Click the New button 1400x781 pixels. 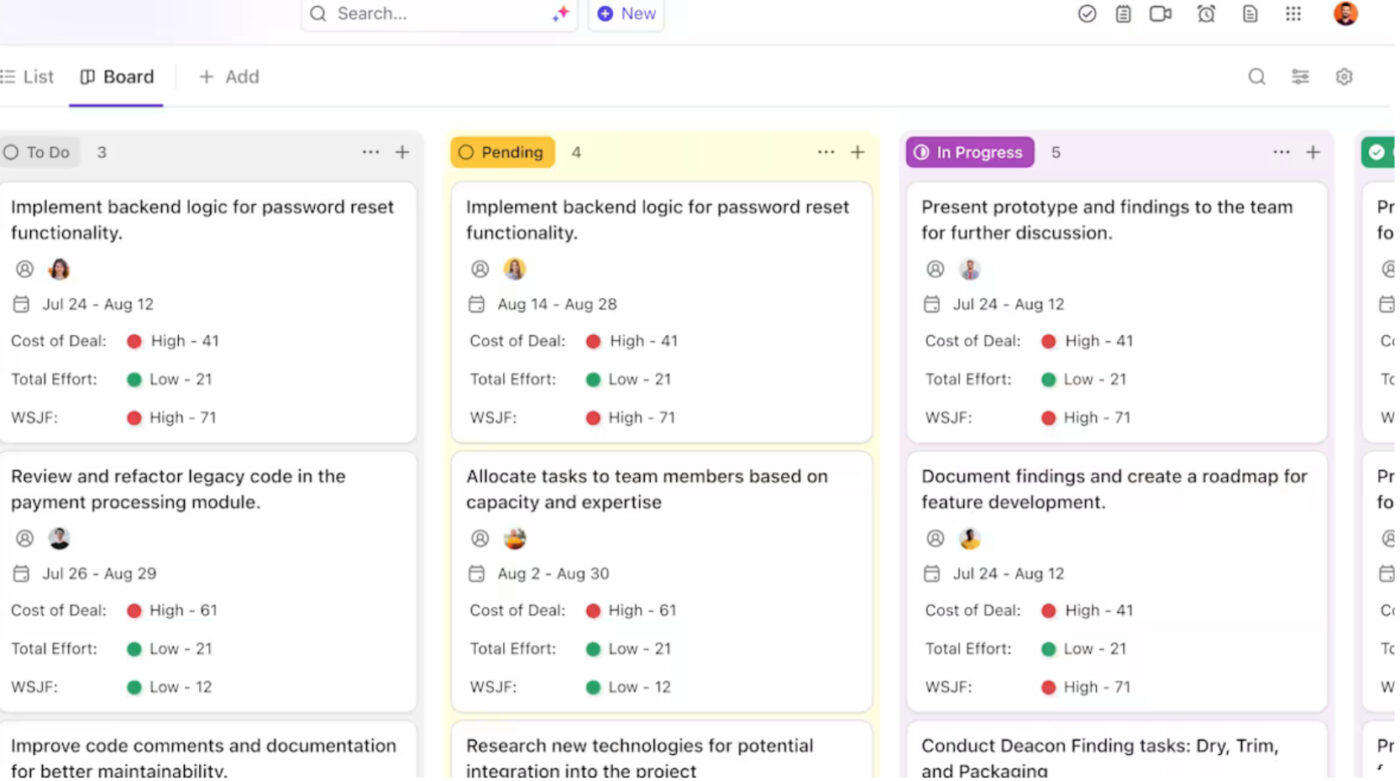click(627, 14)
